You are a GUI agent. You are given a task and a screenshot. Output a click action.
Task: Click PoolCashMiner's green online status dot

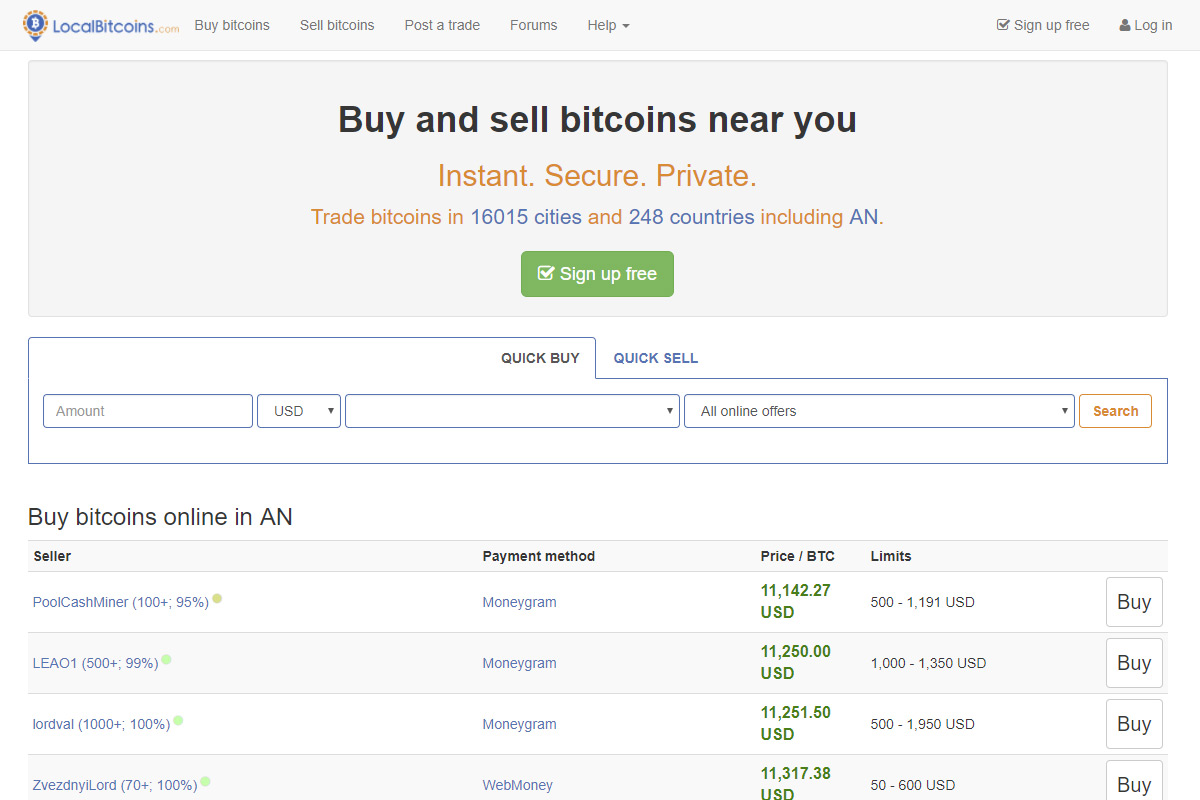217,599
